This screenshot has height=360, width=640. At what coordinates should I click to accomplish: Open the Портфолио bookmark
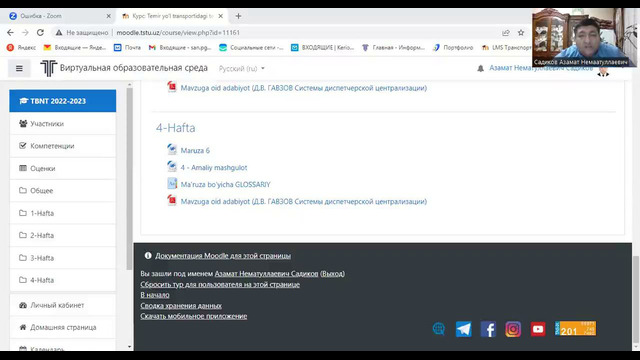pyautogui.click(x=453, y=48)
